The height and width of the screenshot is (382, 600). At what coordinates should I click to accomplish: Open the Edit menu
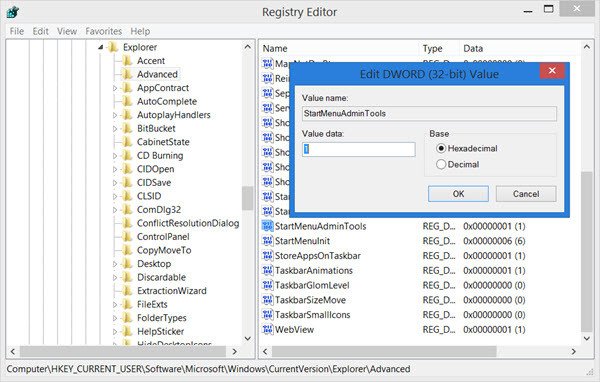point(40,31)
